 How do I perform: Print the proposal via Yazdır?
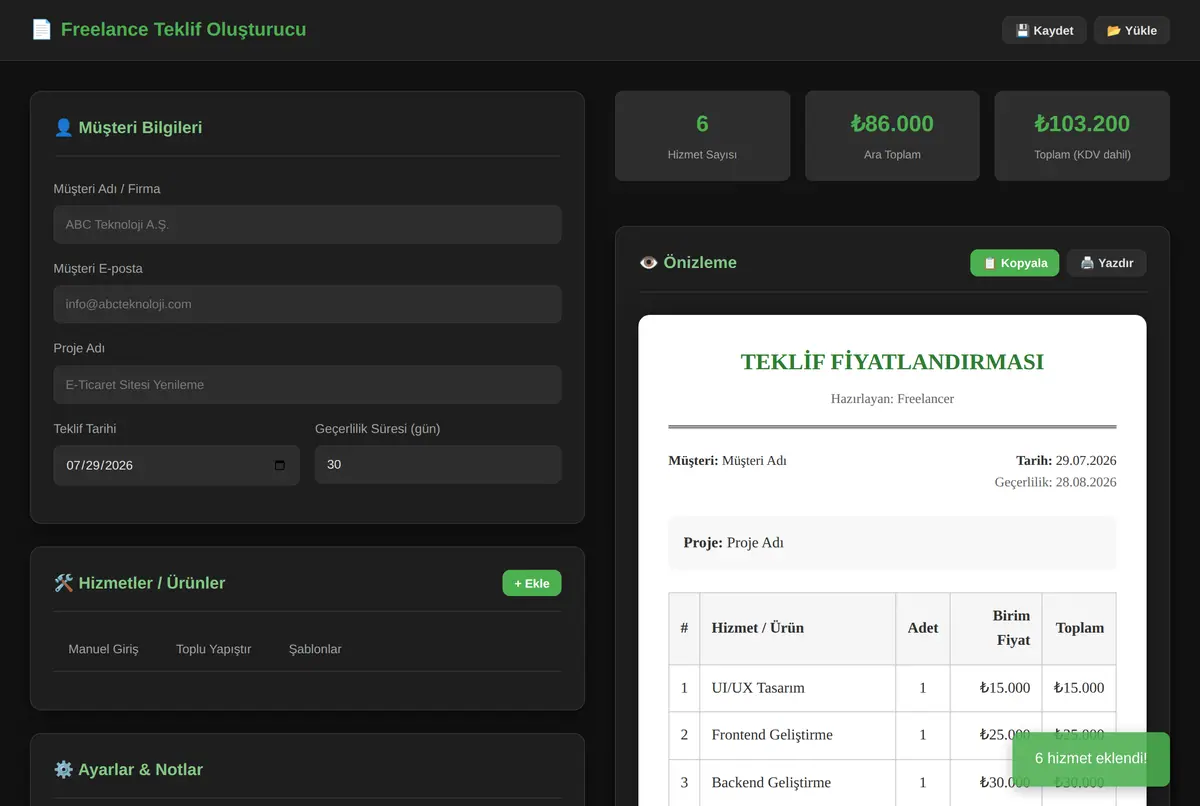coord(1106,263)
